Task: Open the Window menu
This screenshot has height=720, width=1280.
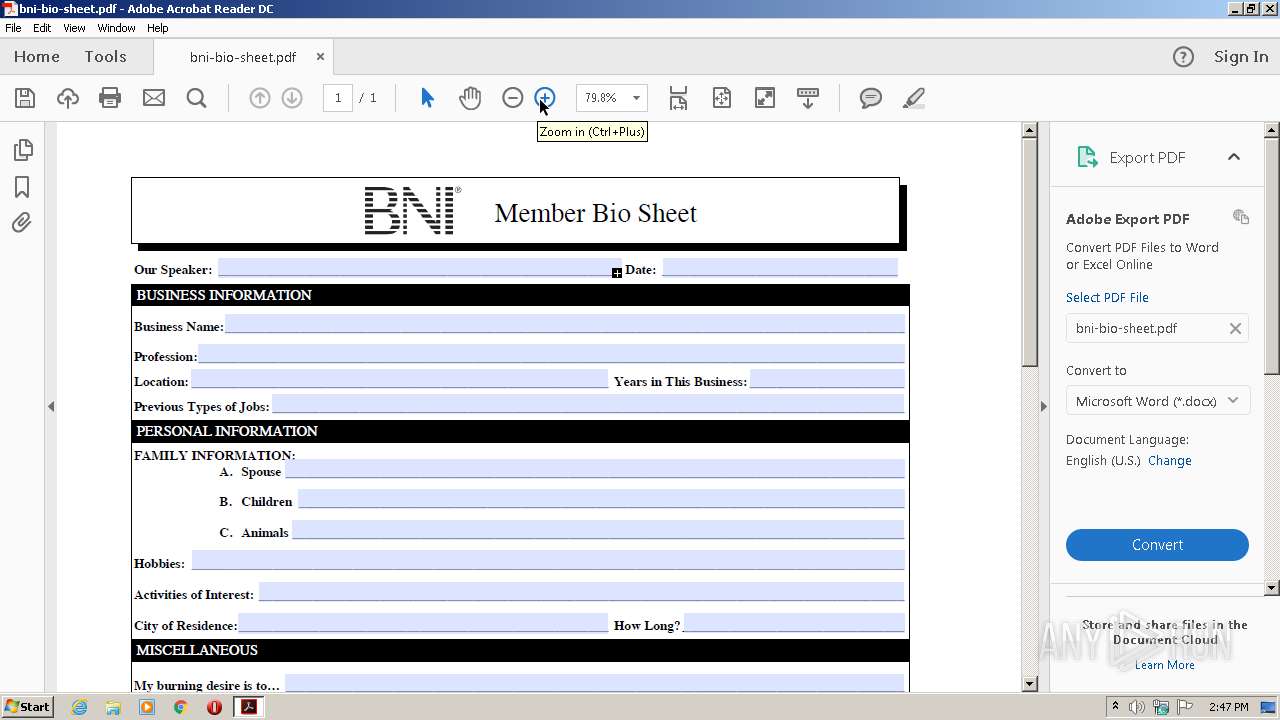Action: pos(117,28)
